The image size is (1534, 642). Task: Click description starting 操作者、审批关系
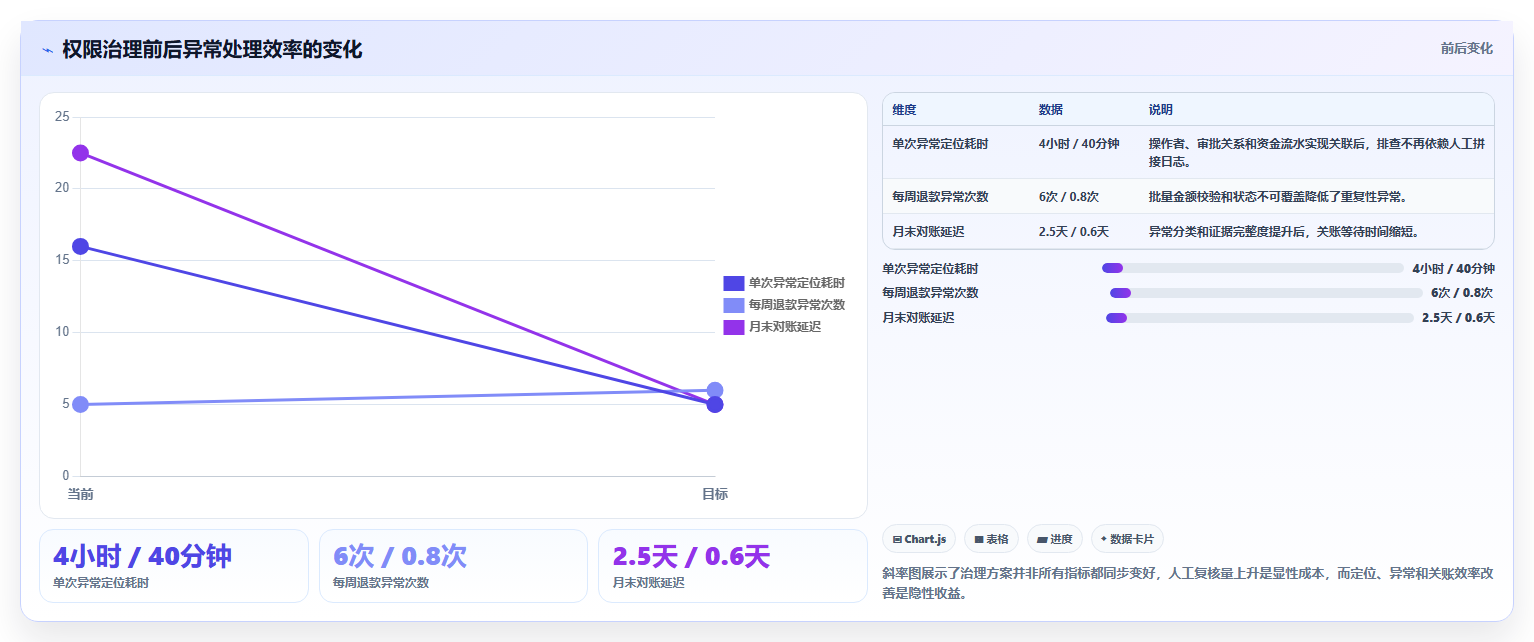1316,152
